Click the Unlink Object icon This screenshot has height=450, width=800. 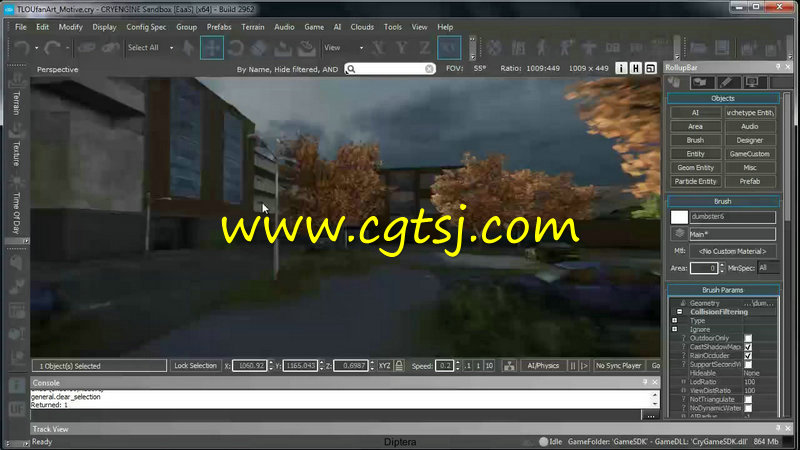[110, 48]
